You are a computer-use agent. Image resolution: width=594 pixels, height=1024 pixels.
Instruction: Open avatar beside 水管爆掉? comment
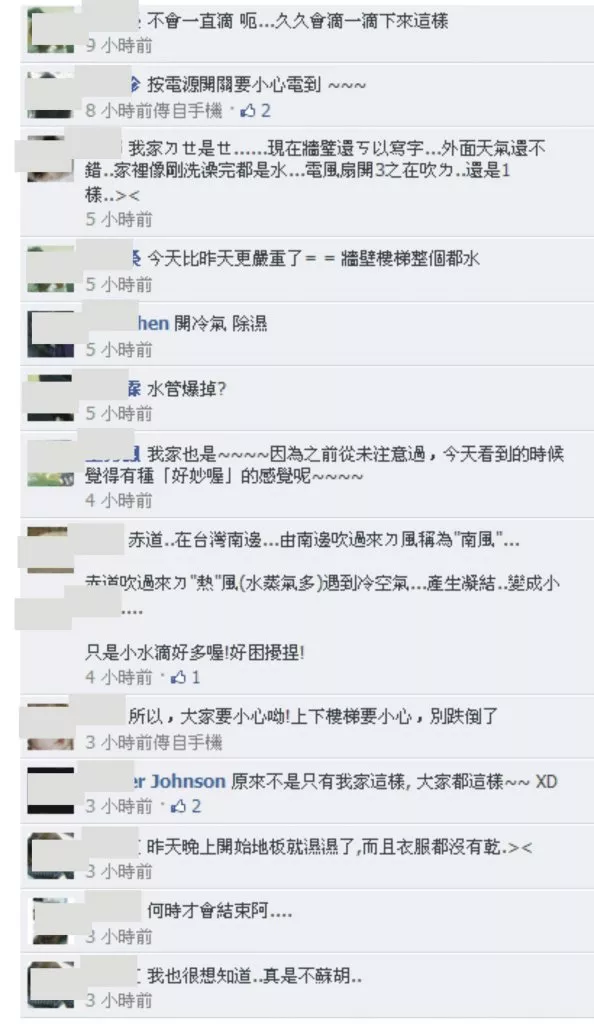(x=50, y=398)
